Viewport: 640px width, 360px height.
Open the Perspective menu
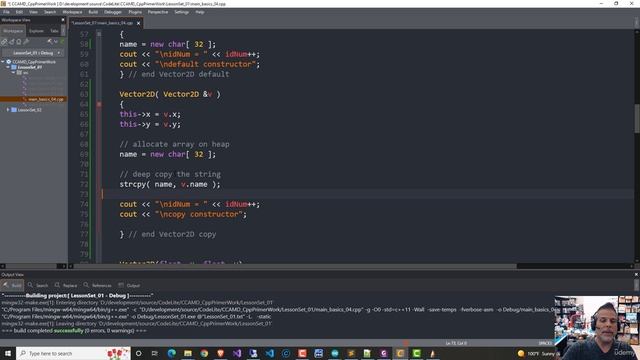158,12
